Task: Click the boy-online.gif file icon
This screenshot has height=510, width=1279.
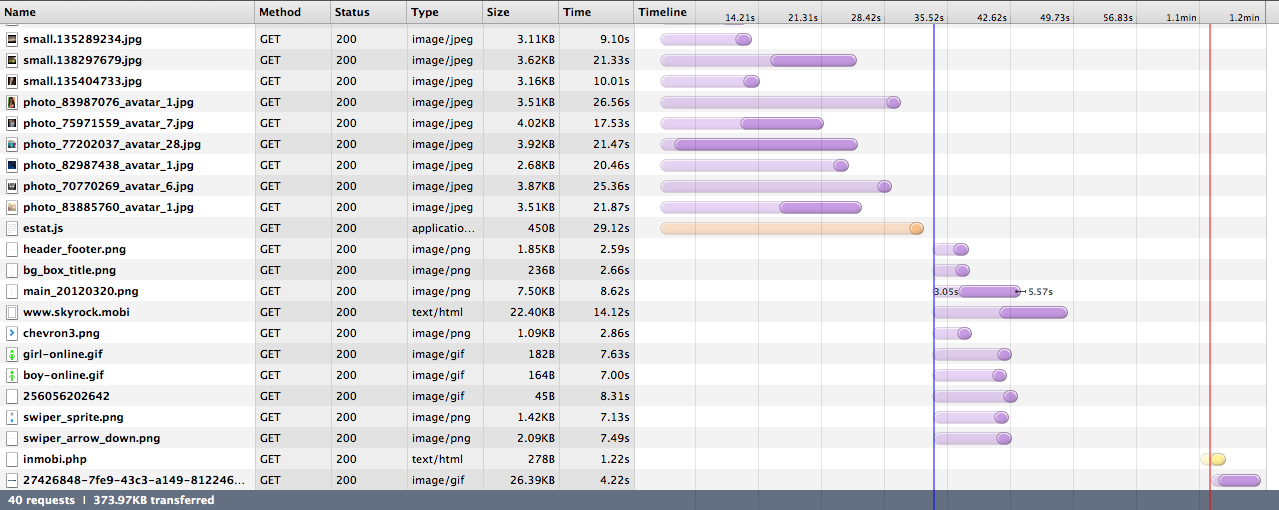Action: [12, 375]
